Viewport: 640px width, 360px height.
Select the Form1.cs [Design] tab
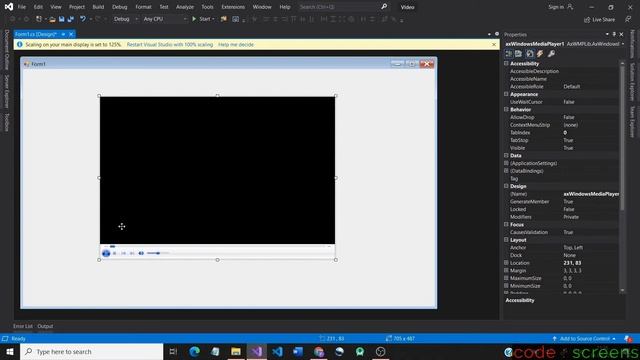coord(36,34)
